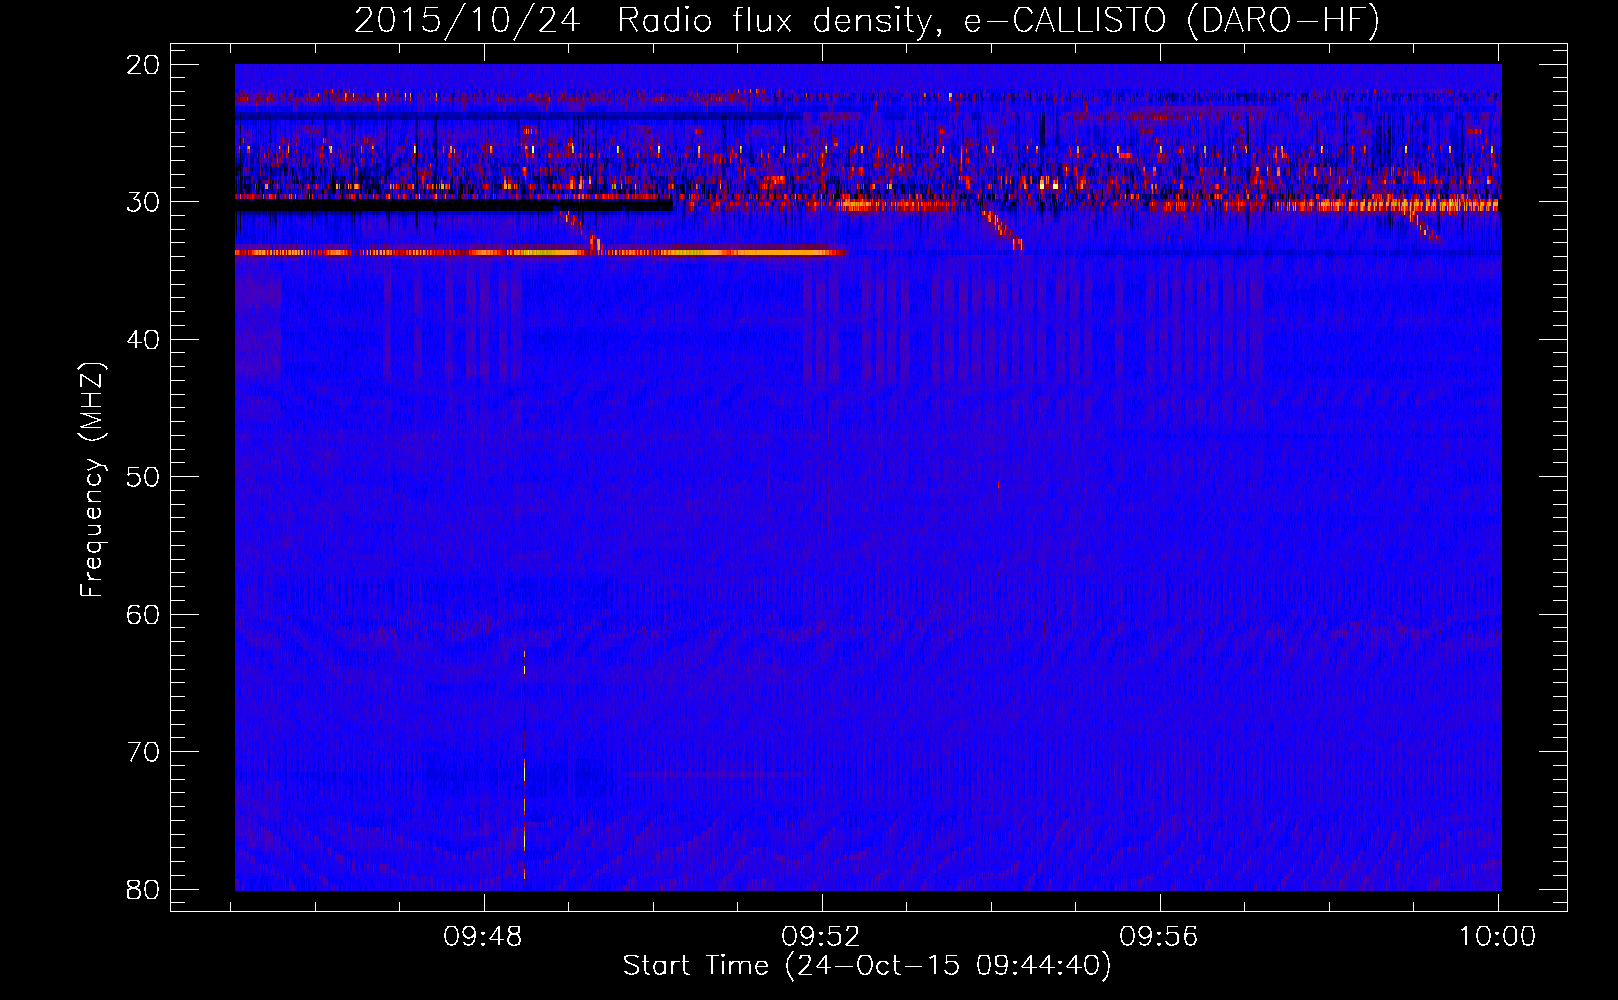This screenshot has height=1000, width=1618.
Task: Click the 80 MHz frequency tick label
Action: click(x=144, y=889)
